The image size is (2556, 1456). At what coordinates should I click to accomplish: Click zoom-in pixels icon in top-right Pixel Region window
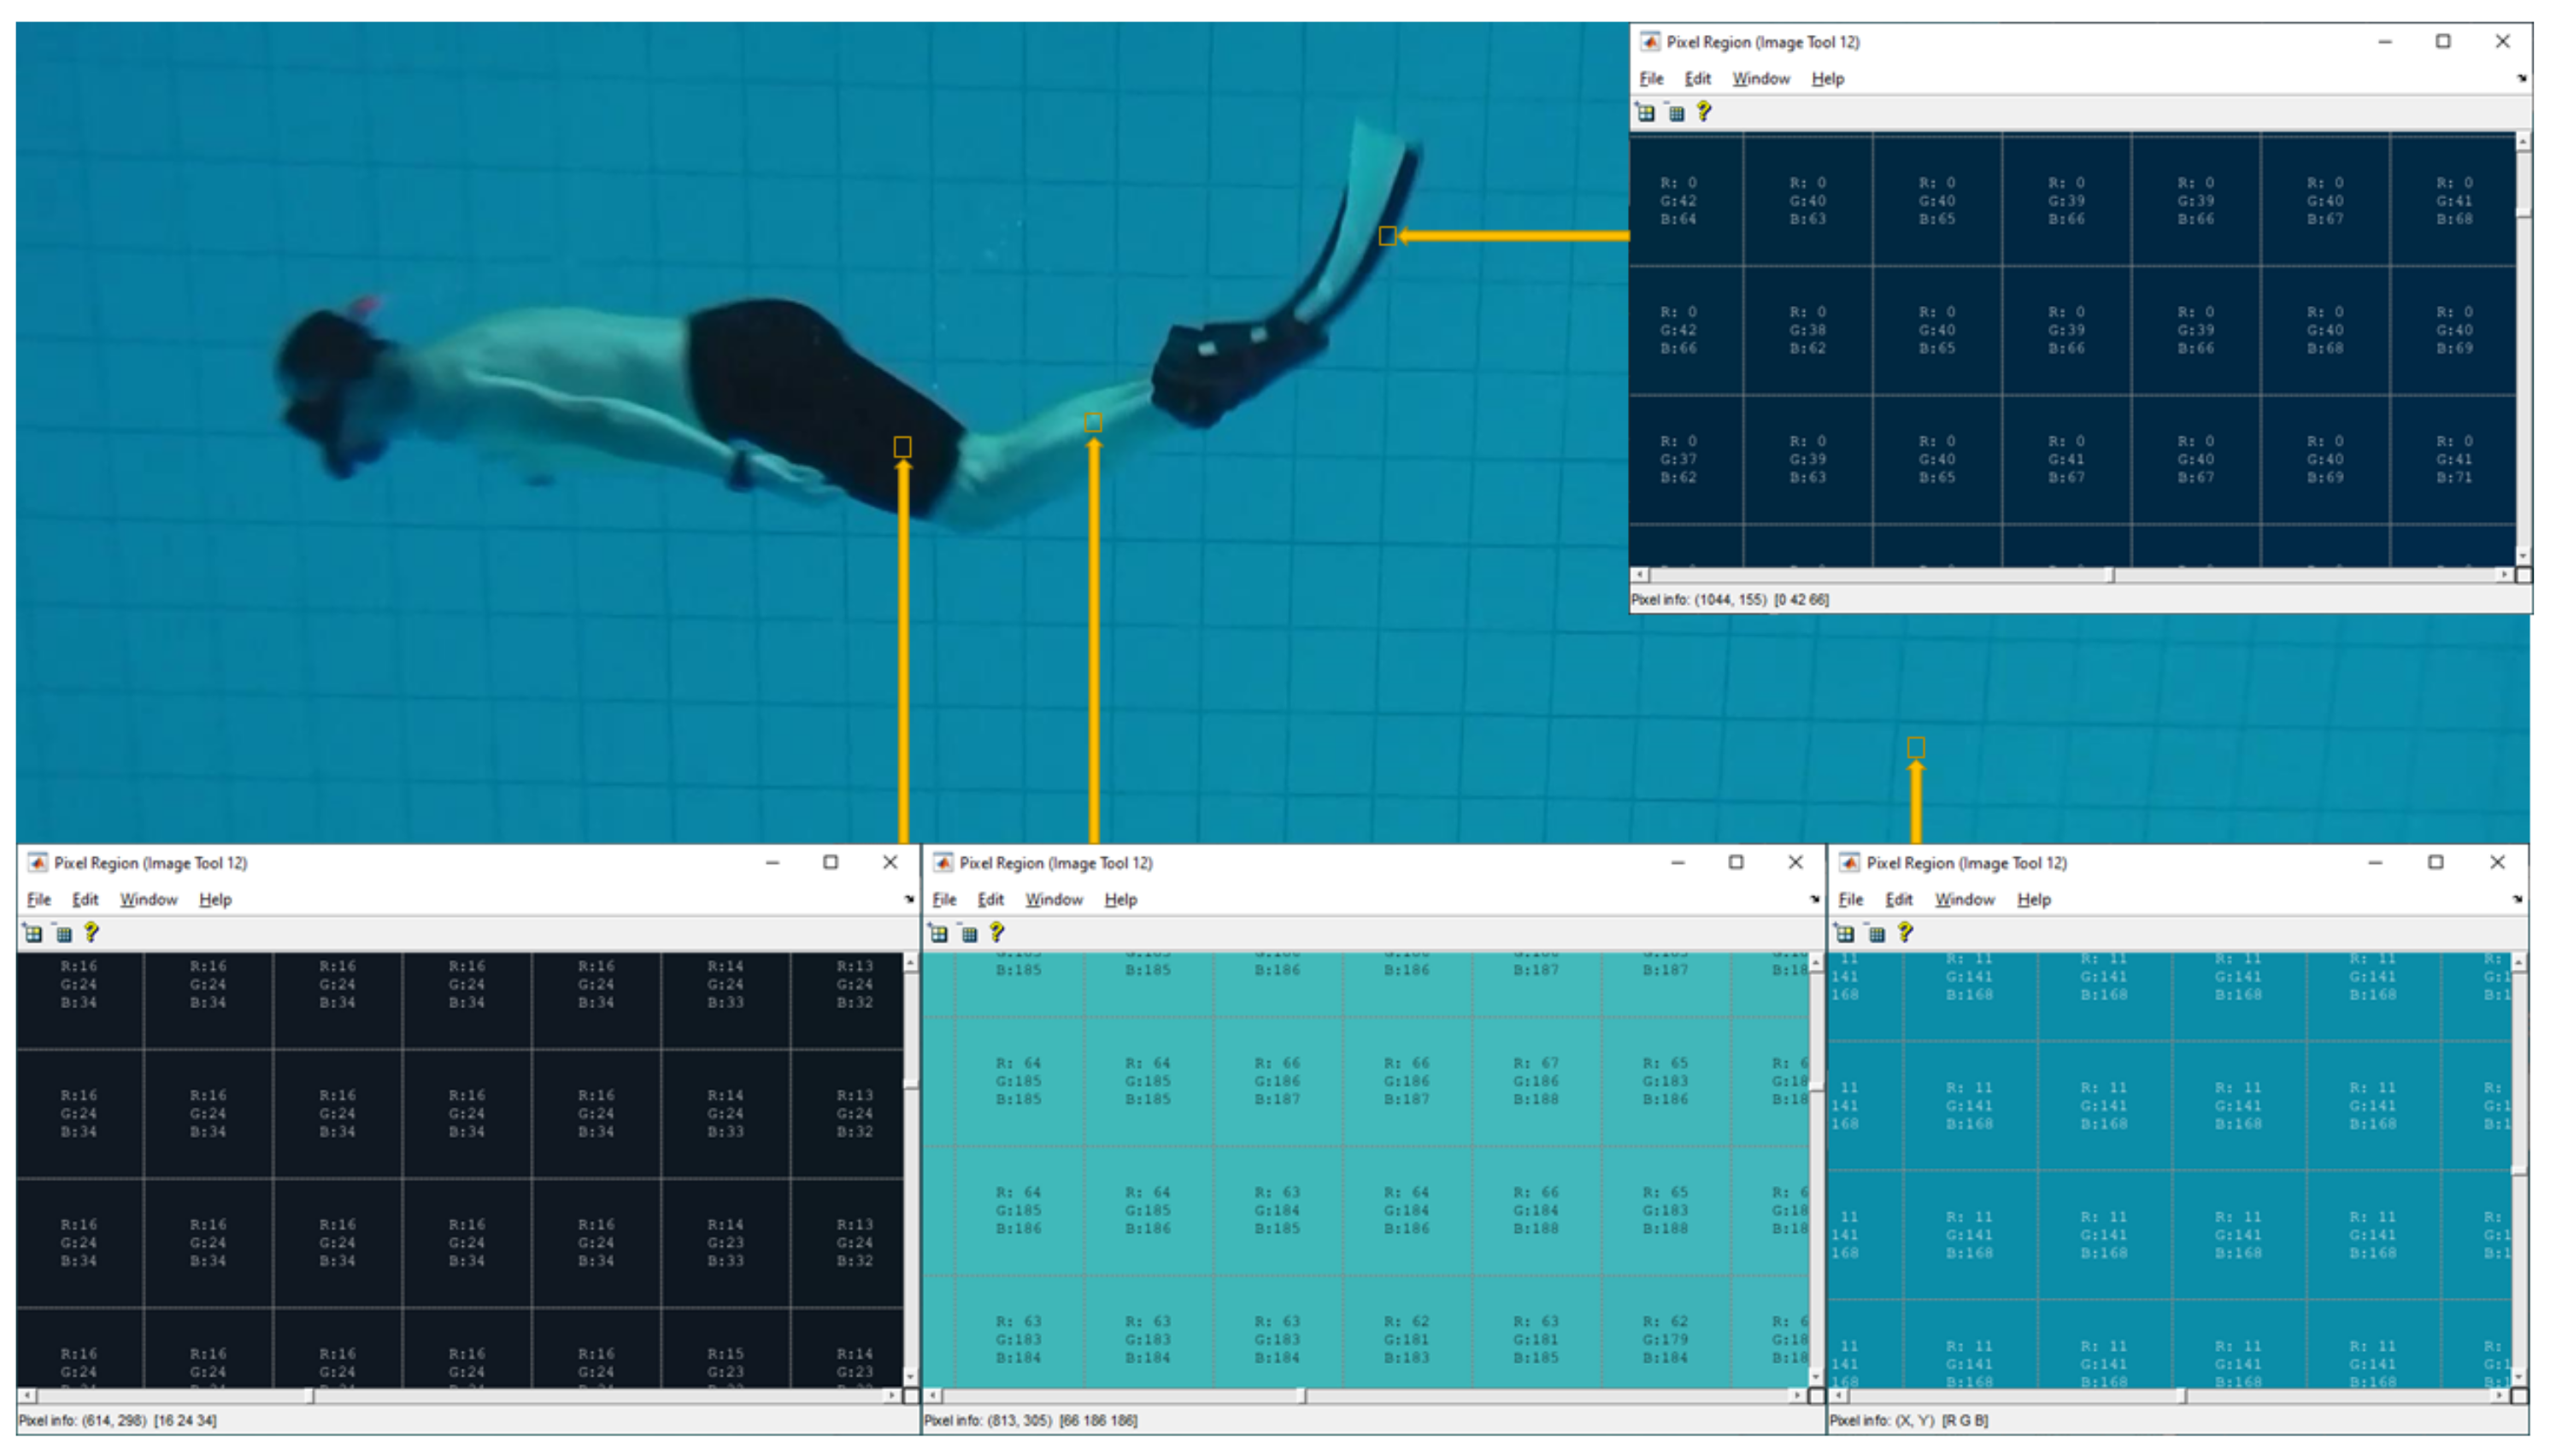click(1646, 113)
